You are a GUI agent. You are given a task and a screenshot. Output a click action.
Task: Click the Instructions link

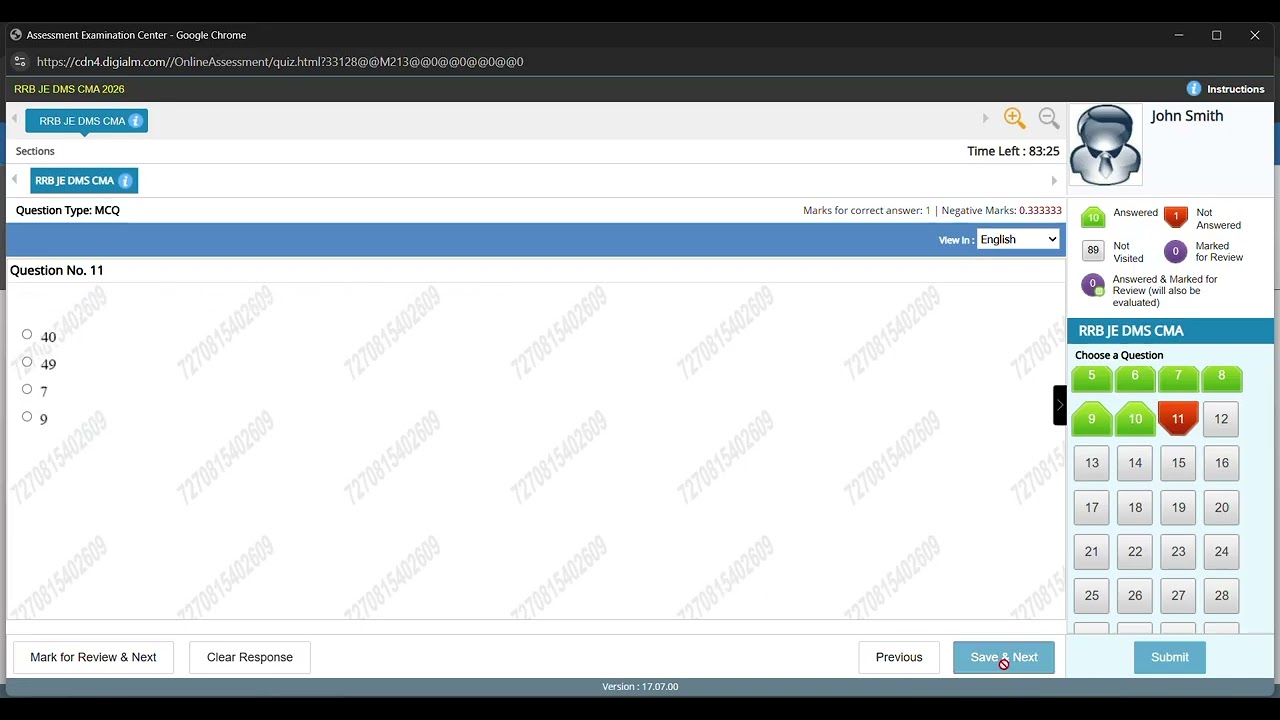tap(1235, 89)
